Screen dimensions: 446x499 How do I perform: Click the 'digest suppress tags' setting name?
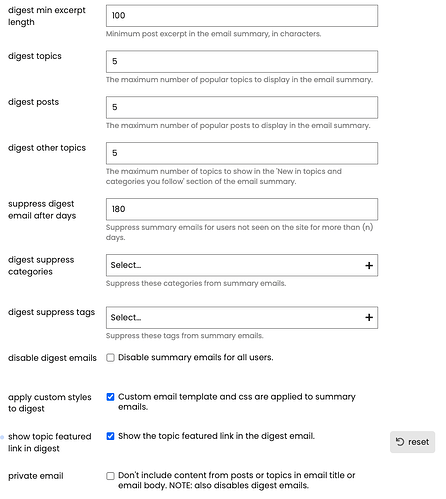click(x=51, y=312)
